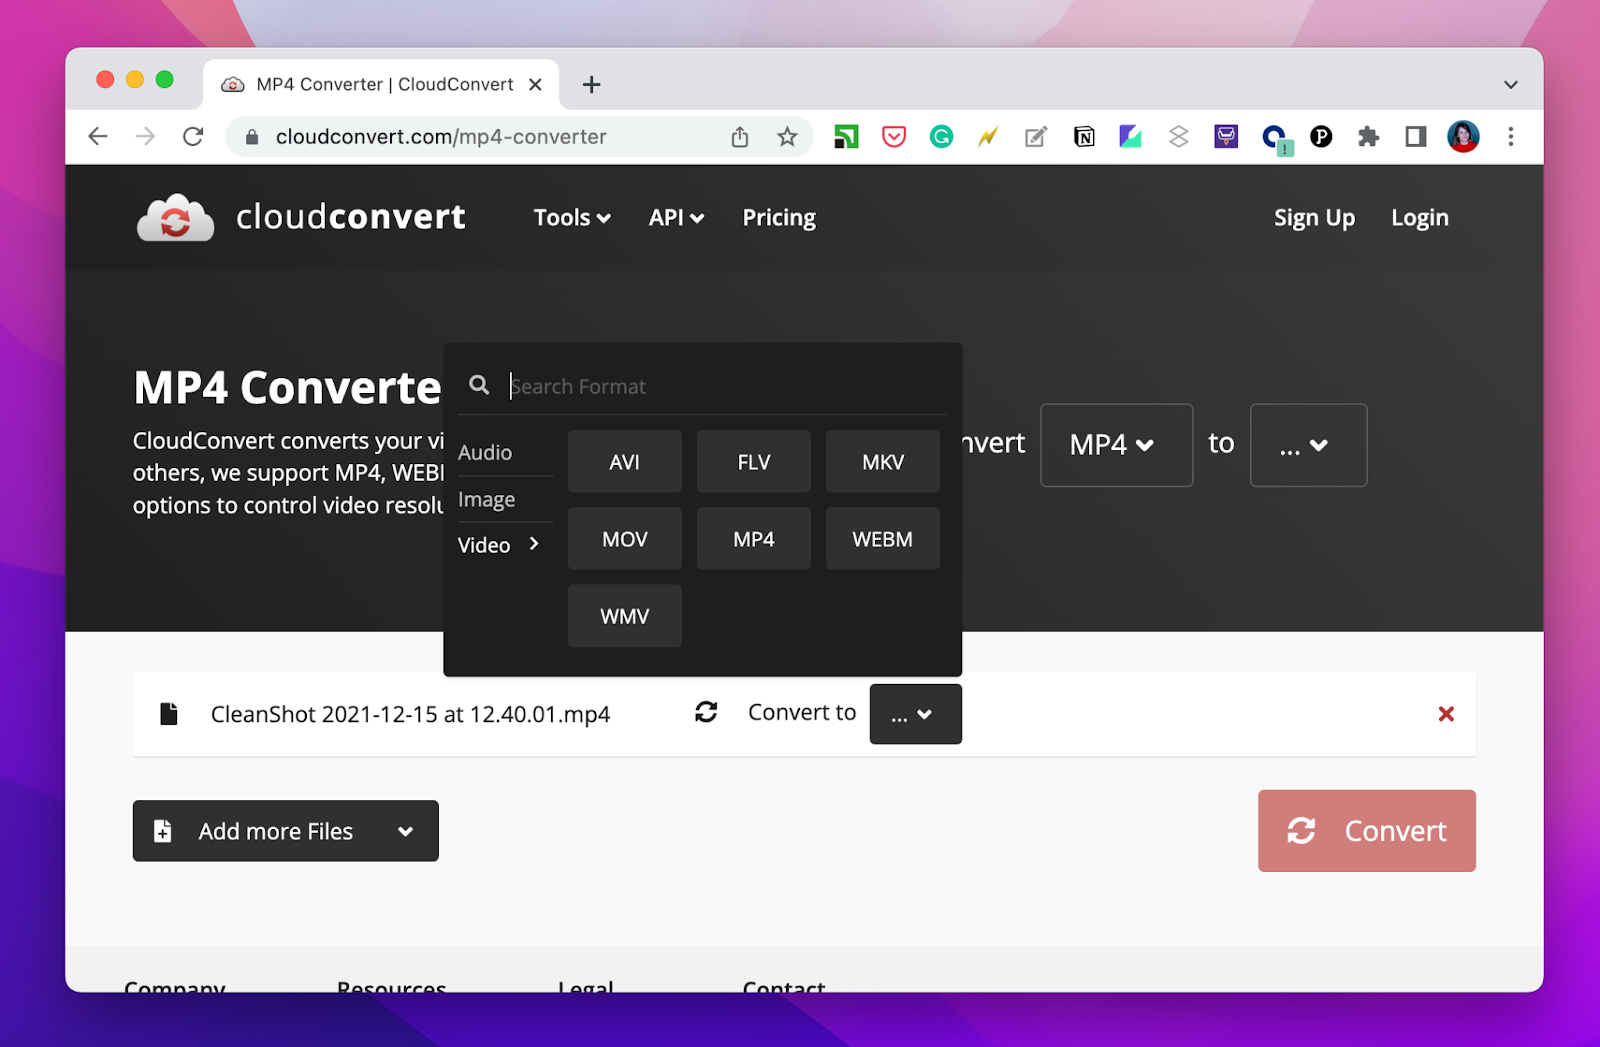Open the Notion extension icon
The image size is (1600, 1047).
[1083, 137]
